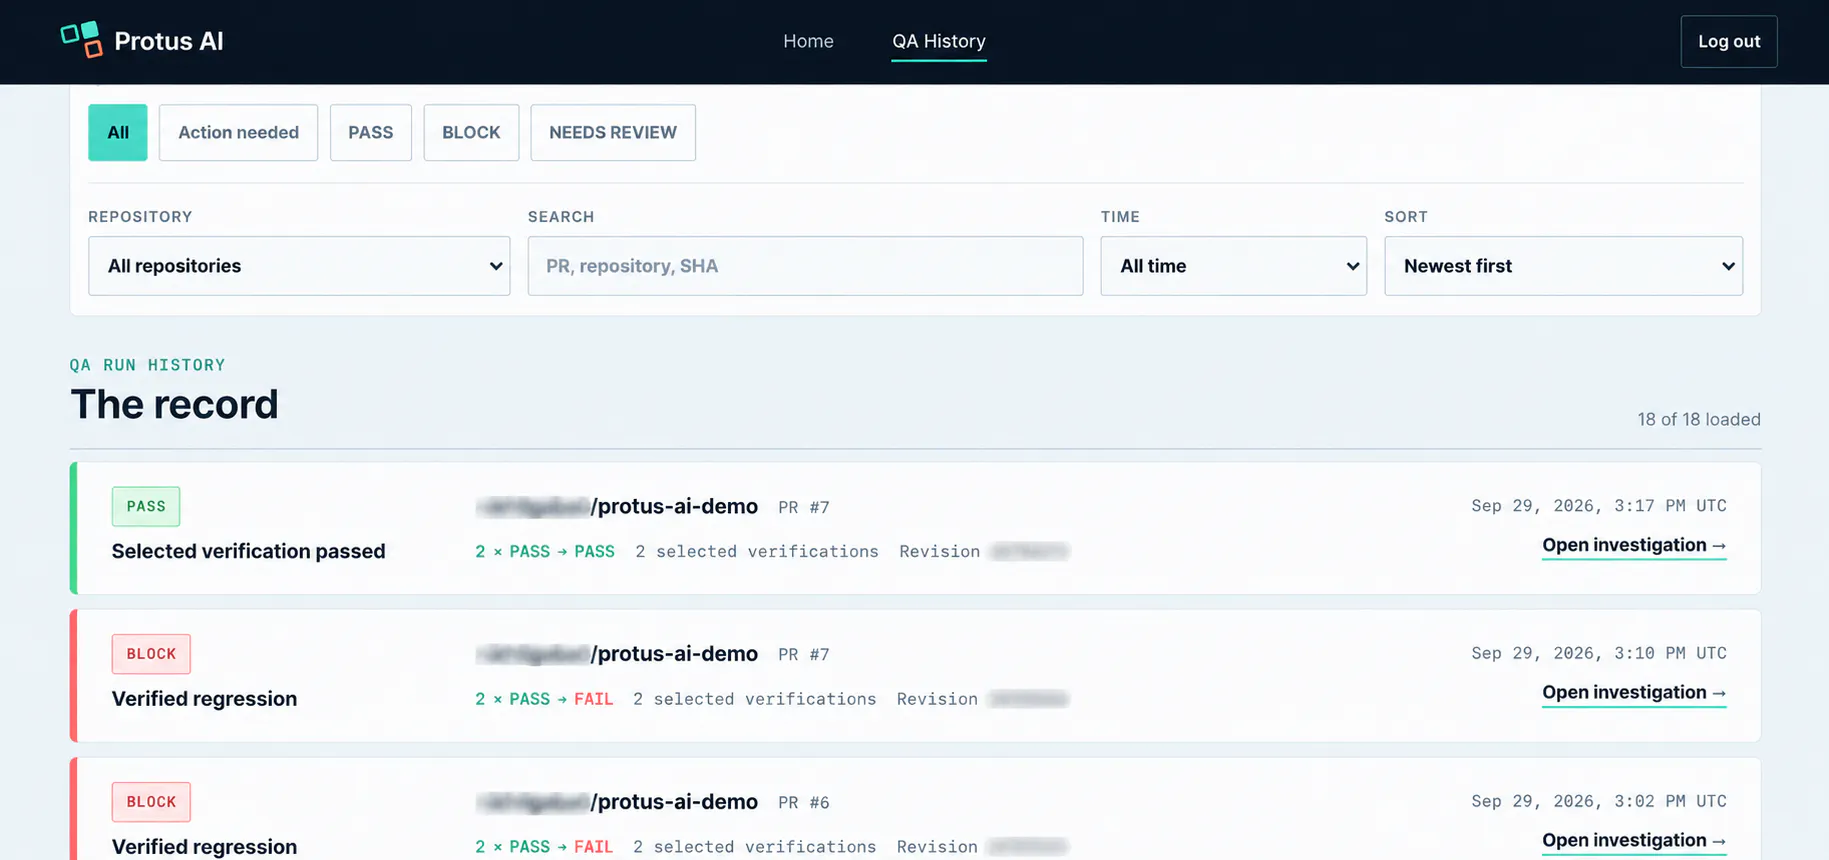1829x860 pixels.
Task: Expand the Newest first sort dropdown
Action: (x=1563, y=266)
